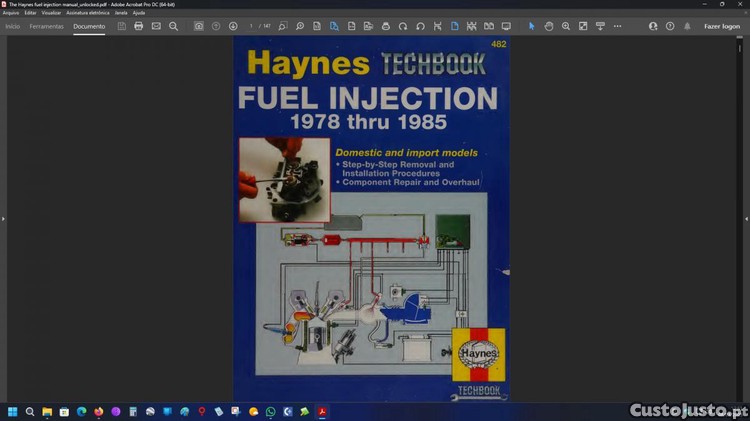Click the Print icon in the toolbar
This screenshot has width=750, height=421.
tap(139, 26)
